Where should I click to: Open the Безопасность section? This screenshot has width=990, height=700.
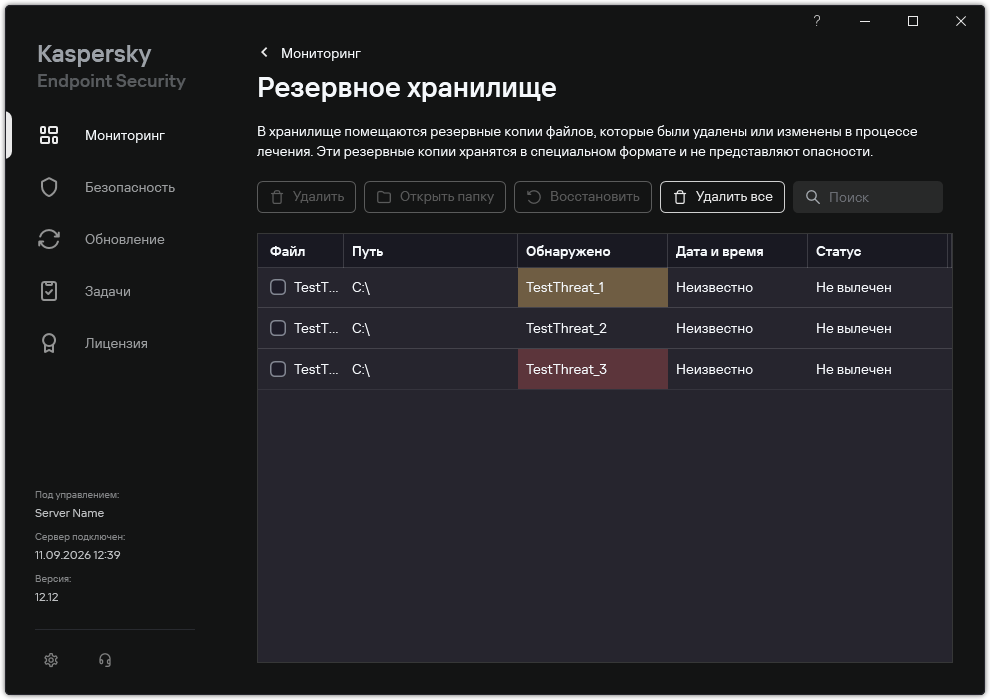[x=130, y=187]
